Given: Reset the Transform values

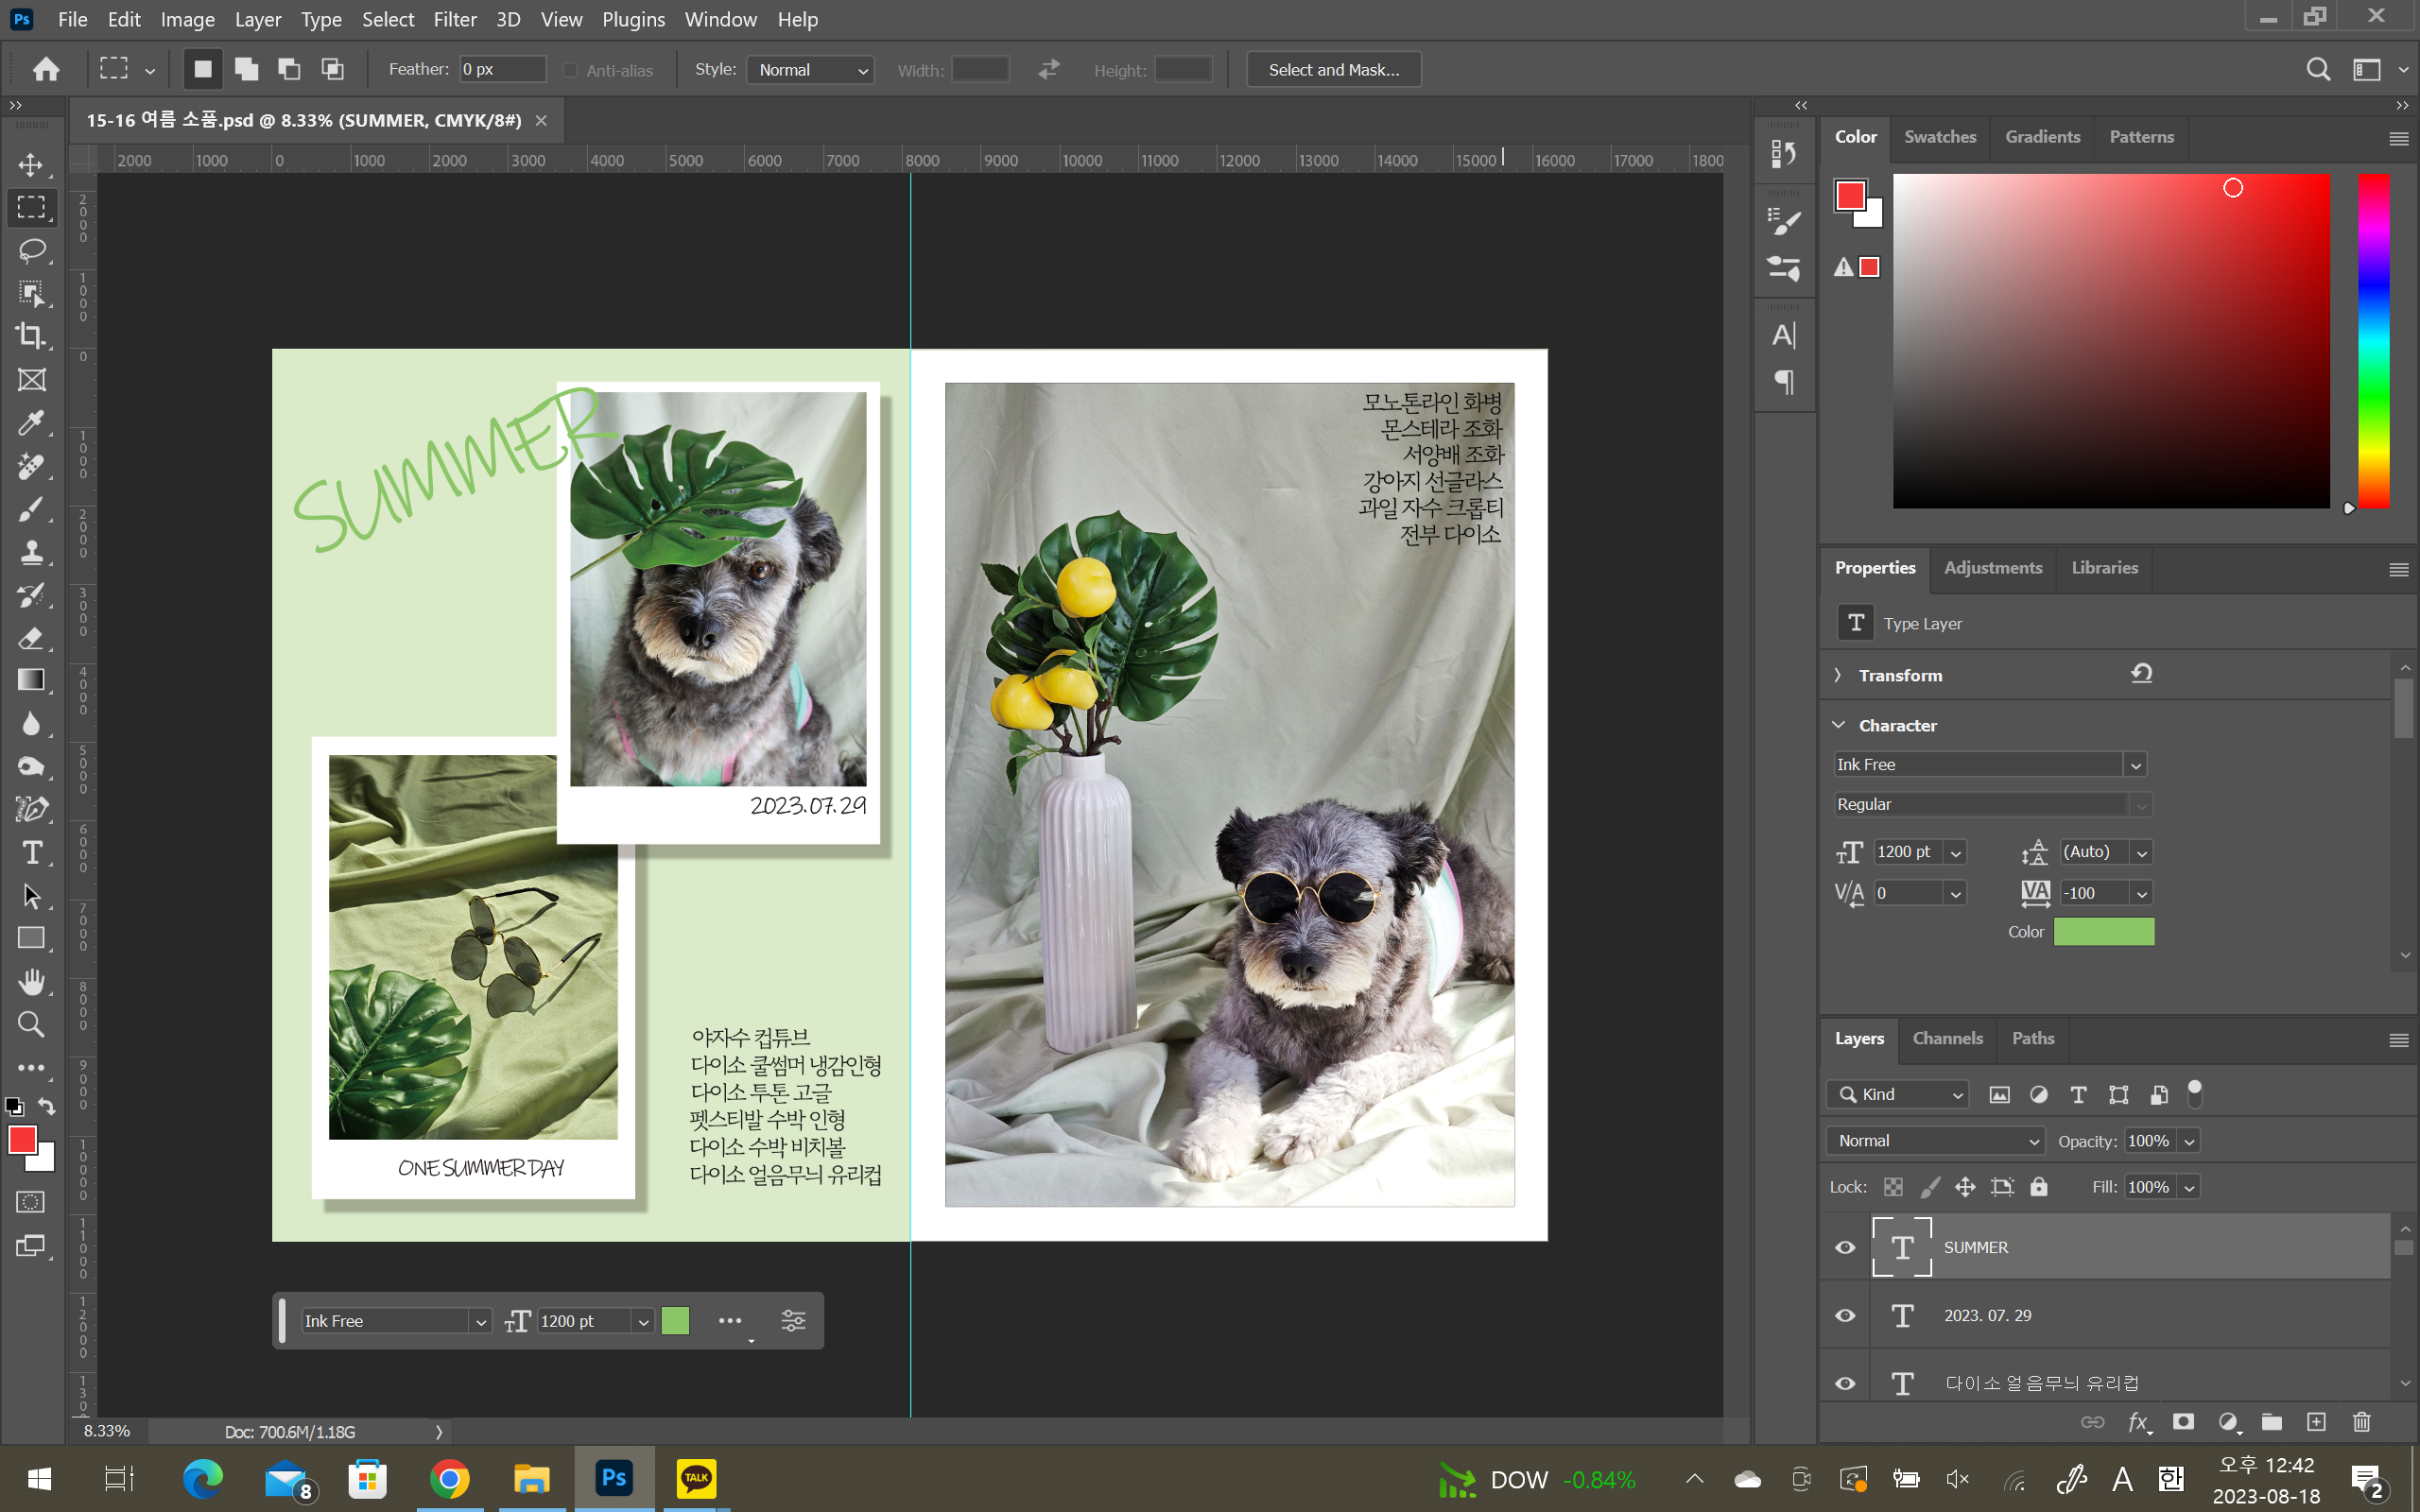Looking at the screenshot, I should pyautogui.click(x=2141, y=674).
